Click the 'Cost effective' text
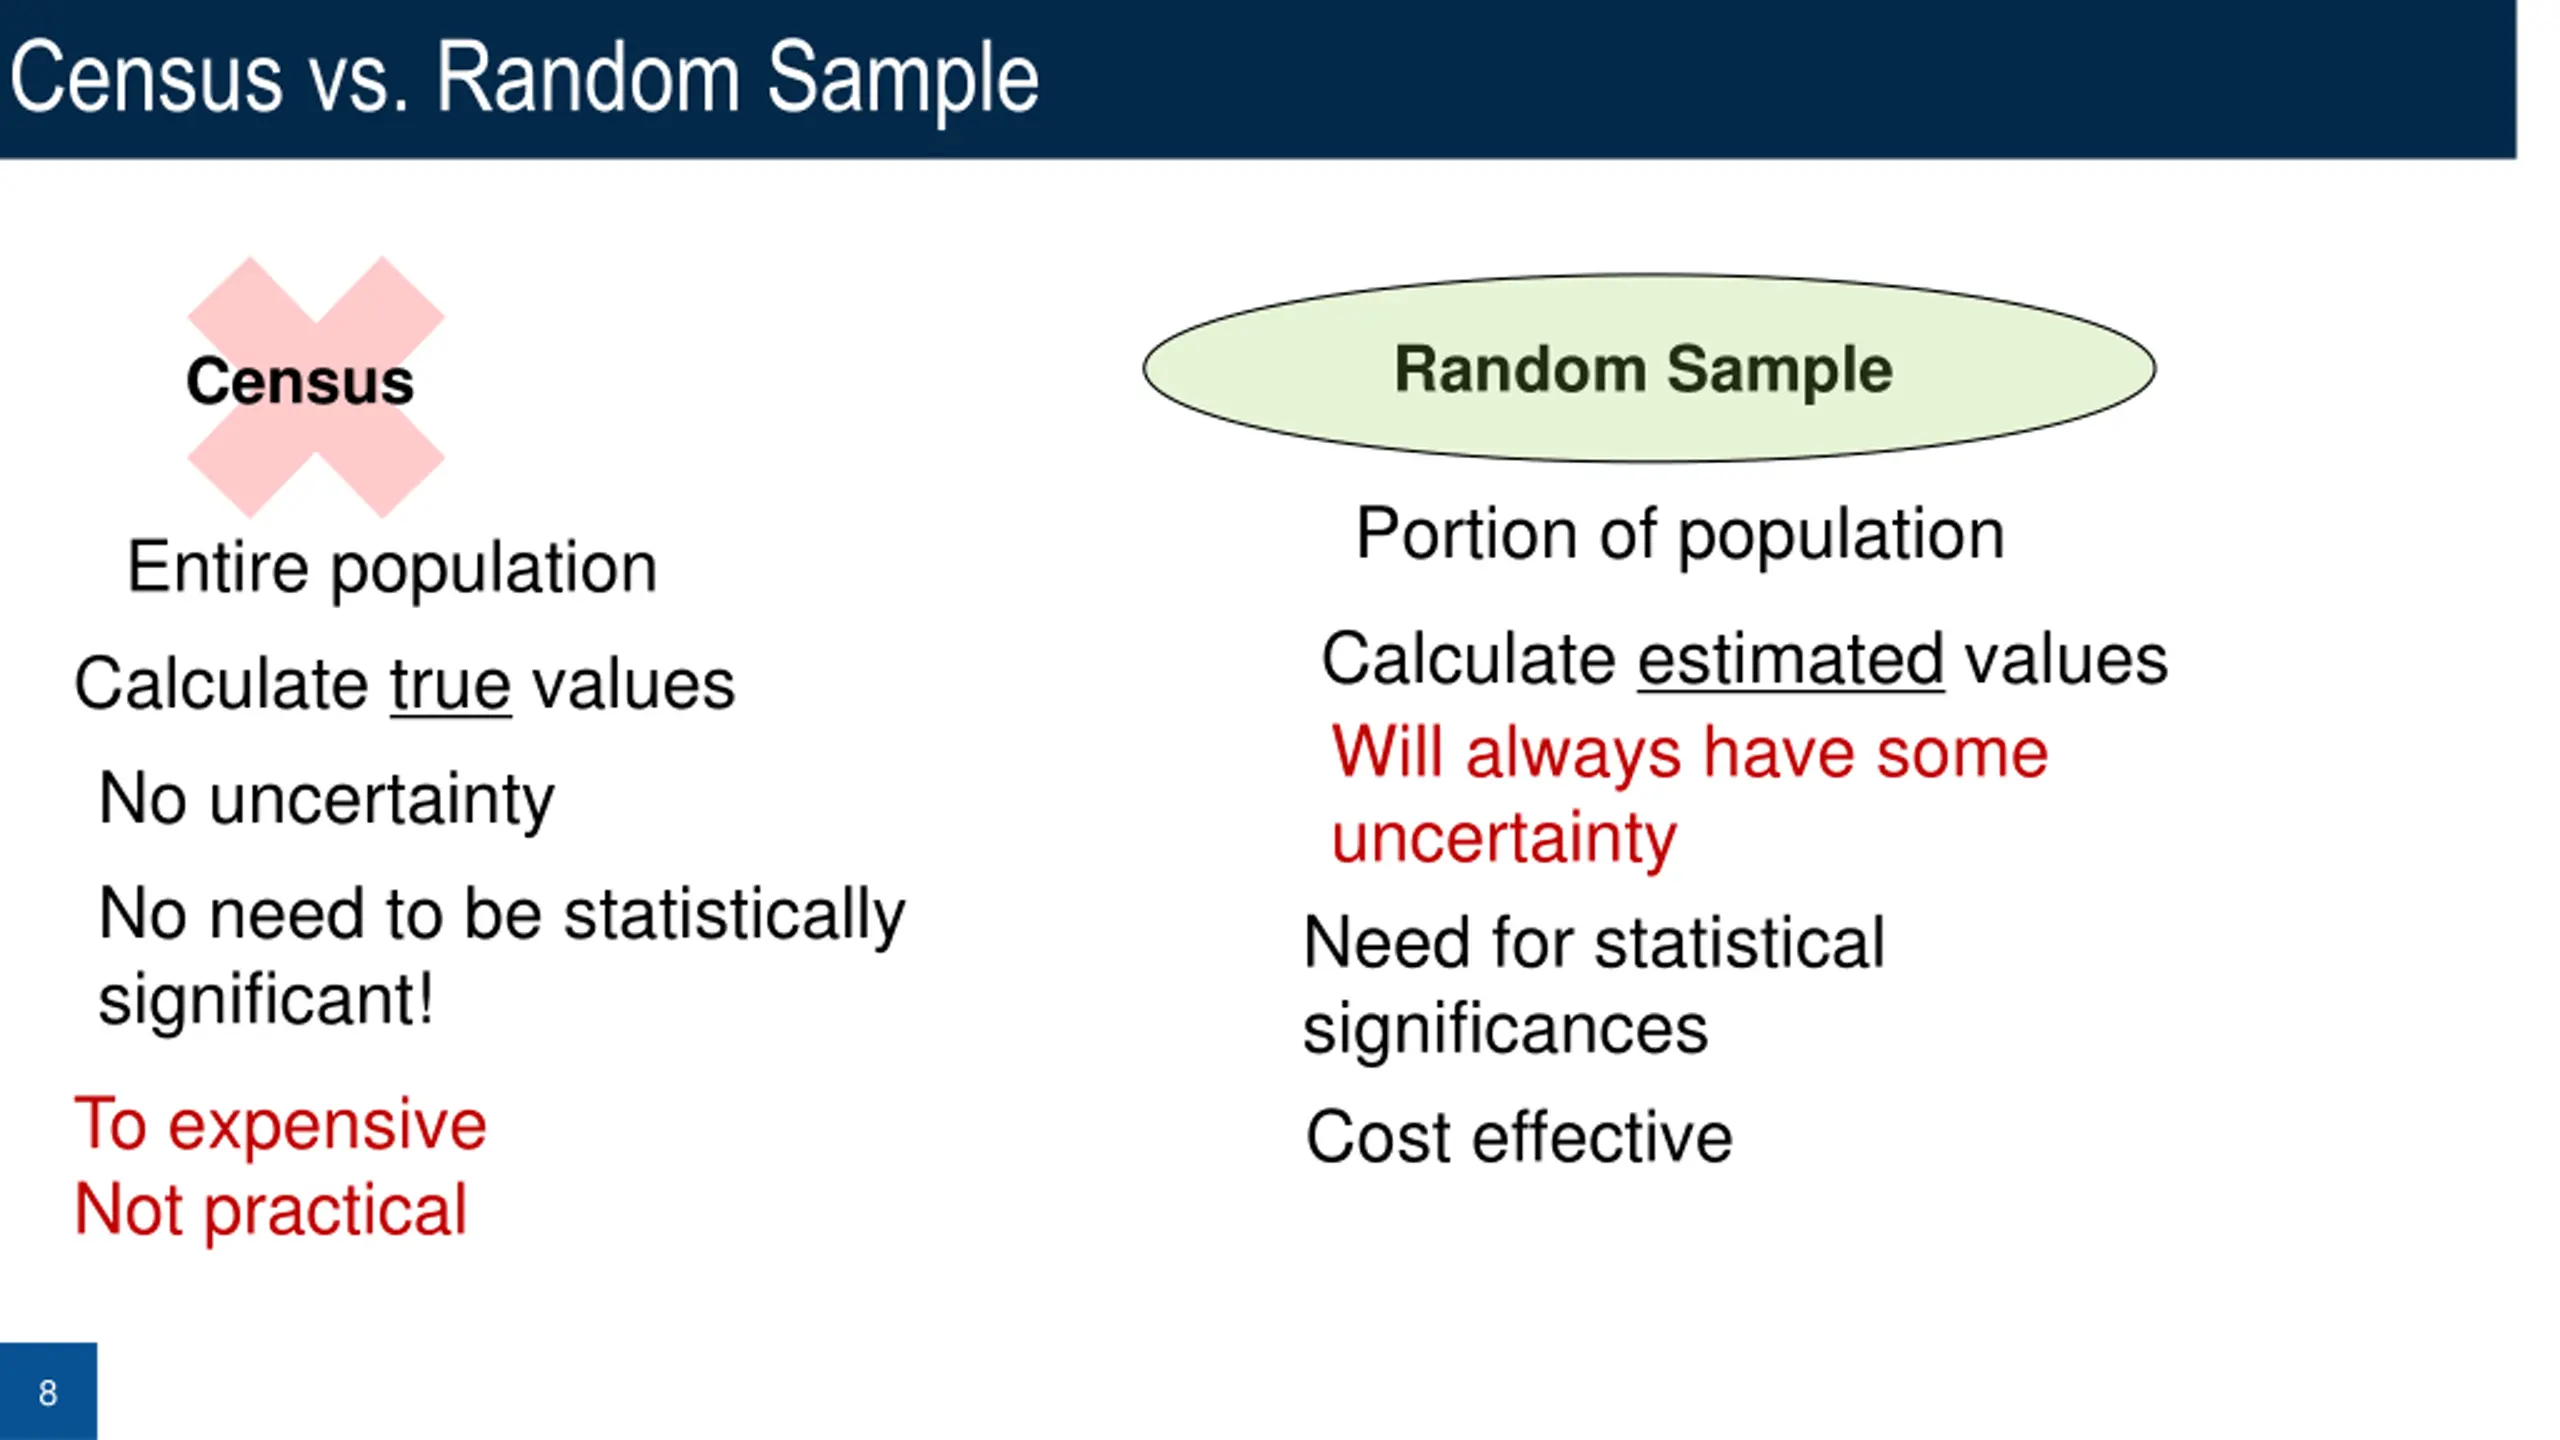Image resolution: width=2560 pixels, height=1440 pixels. point(1519,1137)
